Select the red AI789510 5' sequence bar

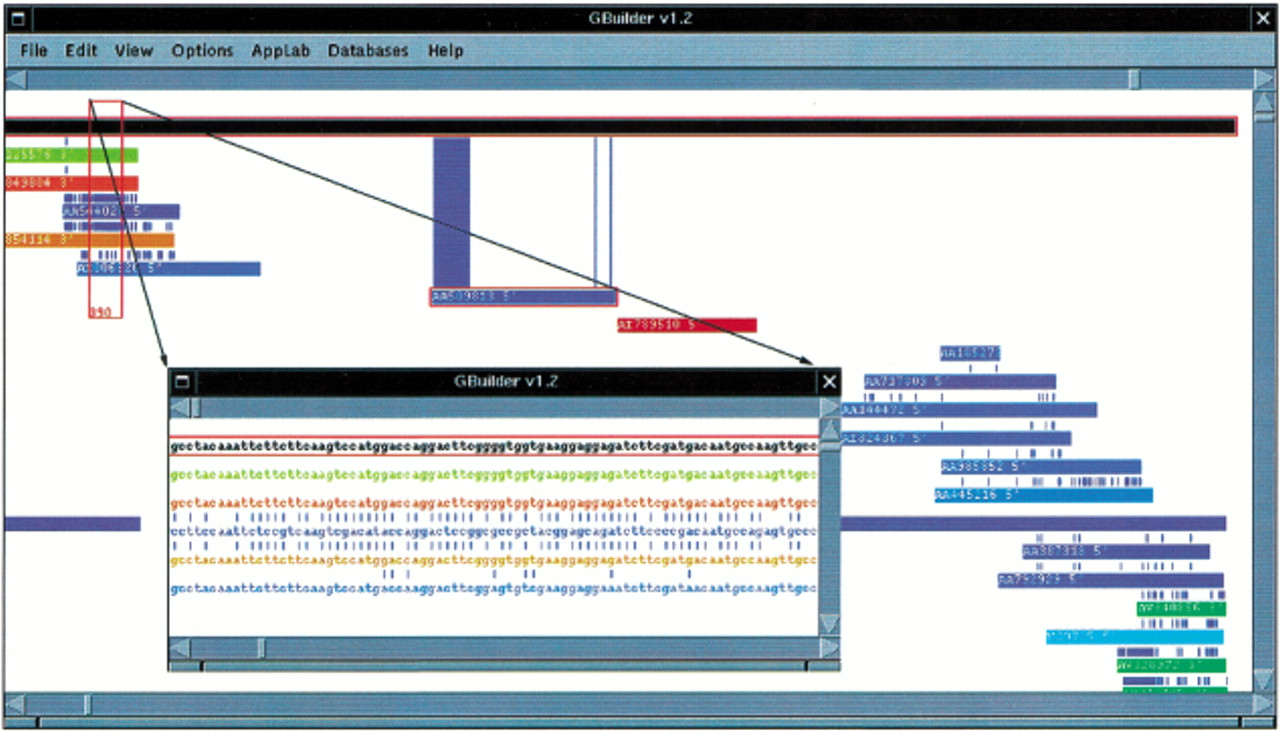tap(687, 325)
